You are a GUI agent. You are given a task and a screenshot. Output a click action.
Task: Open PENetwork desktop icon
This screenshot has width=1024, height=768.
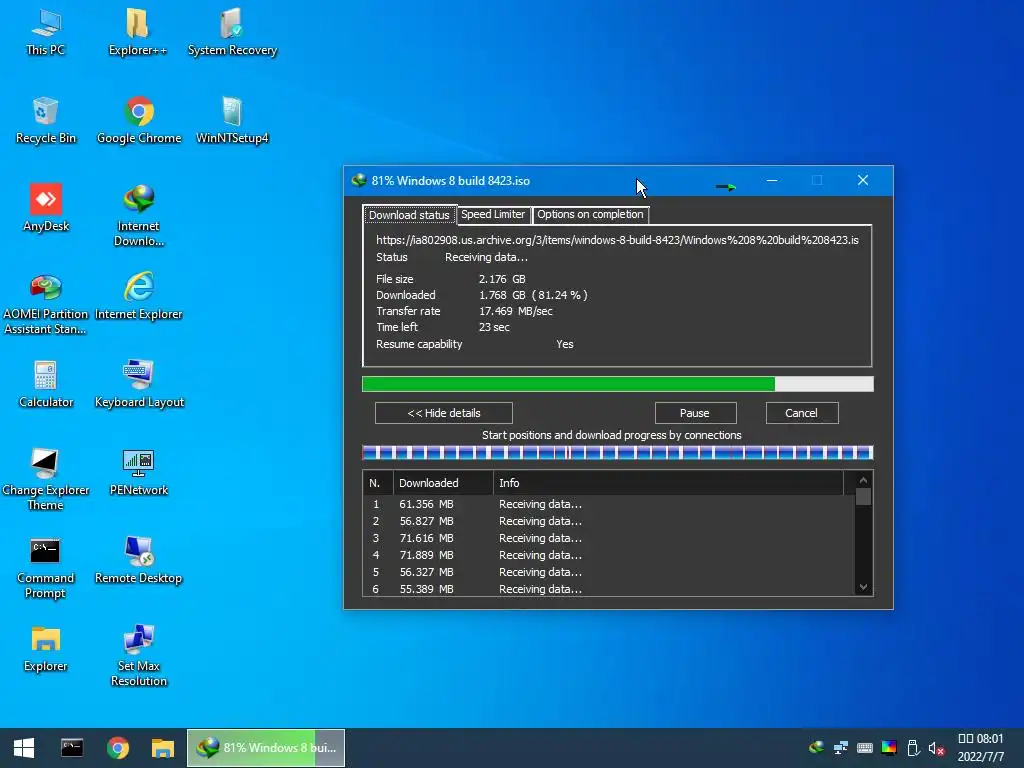138,473
